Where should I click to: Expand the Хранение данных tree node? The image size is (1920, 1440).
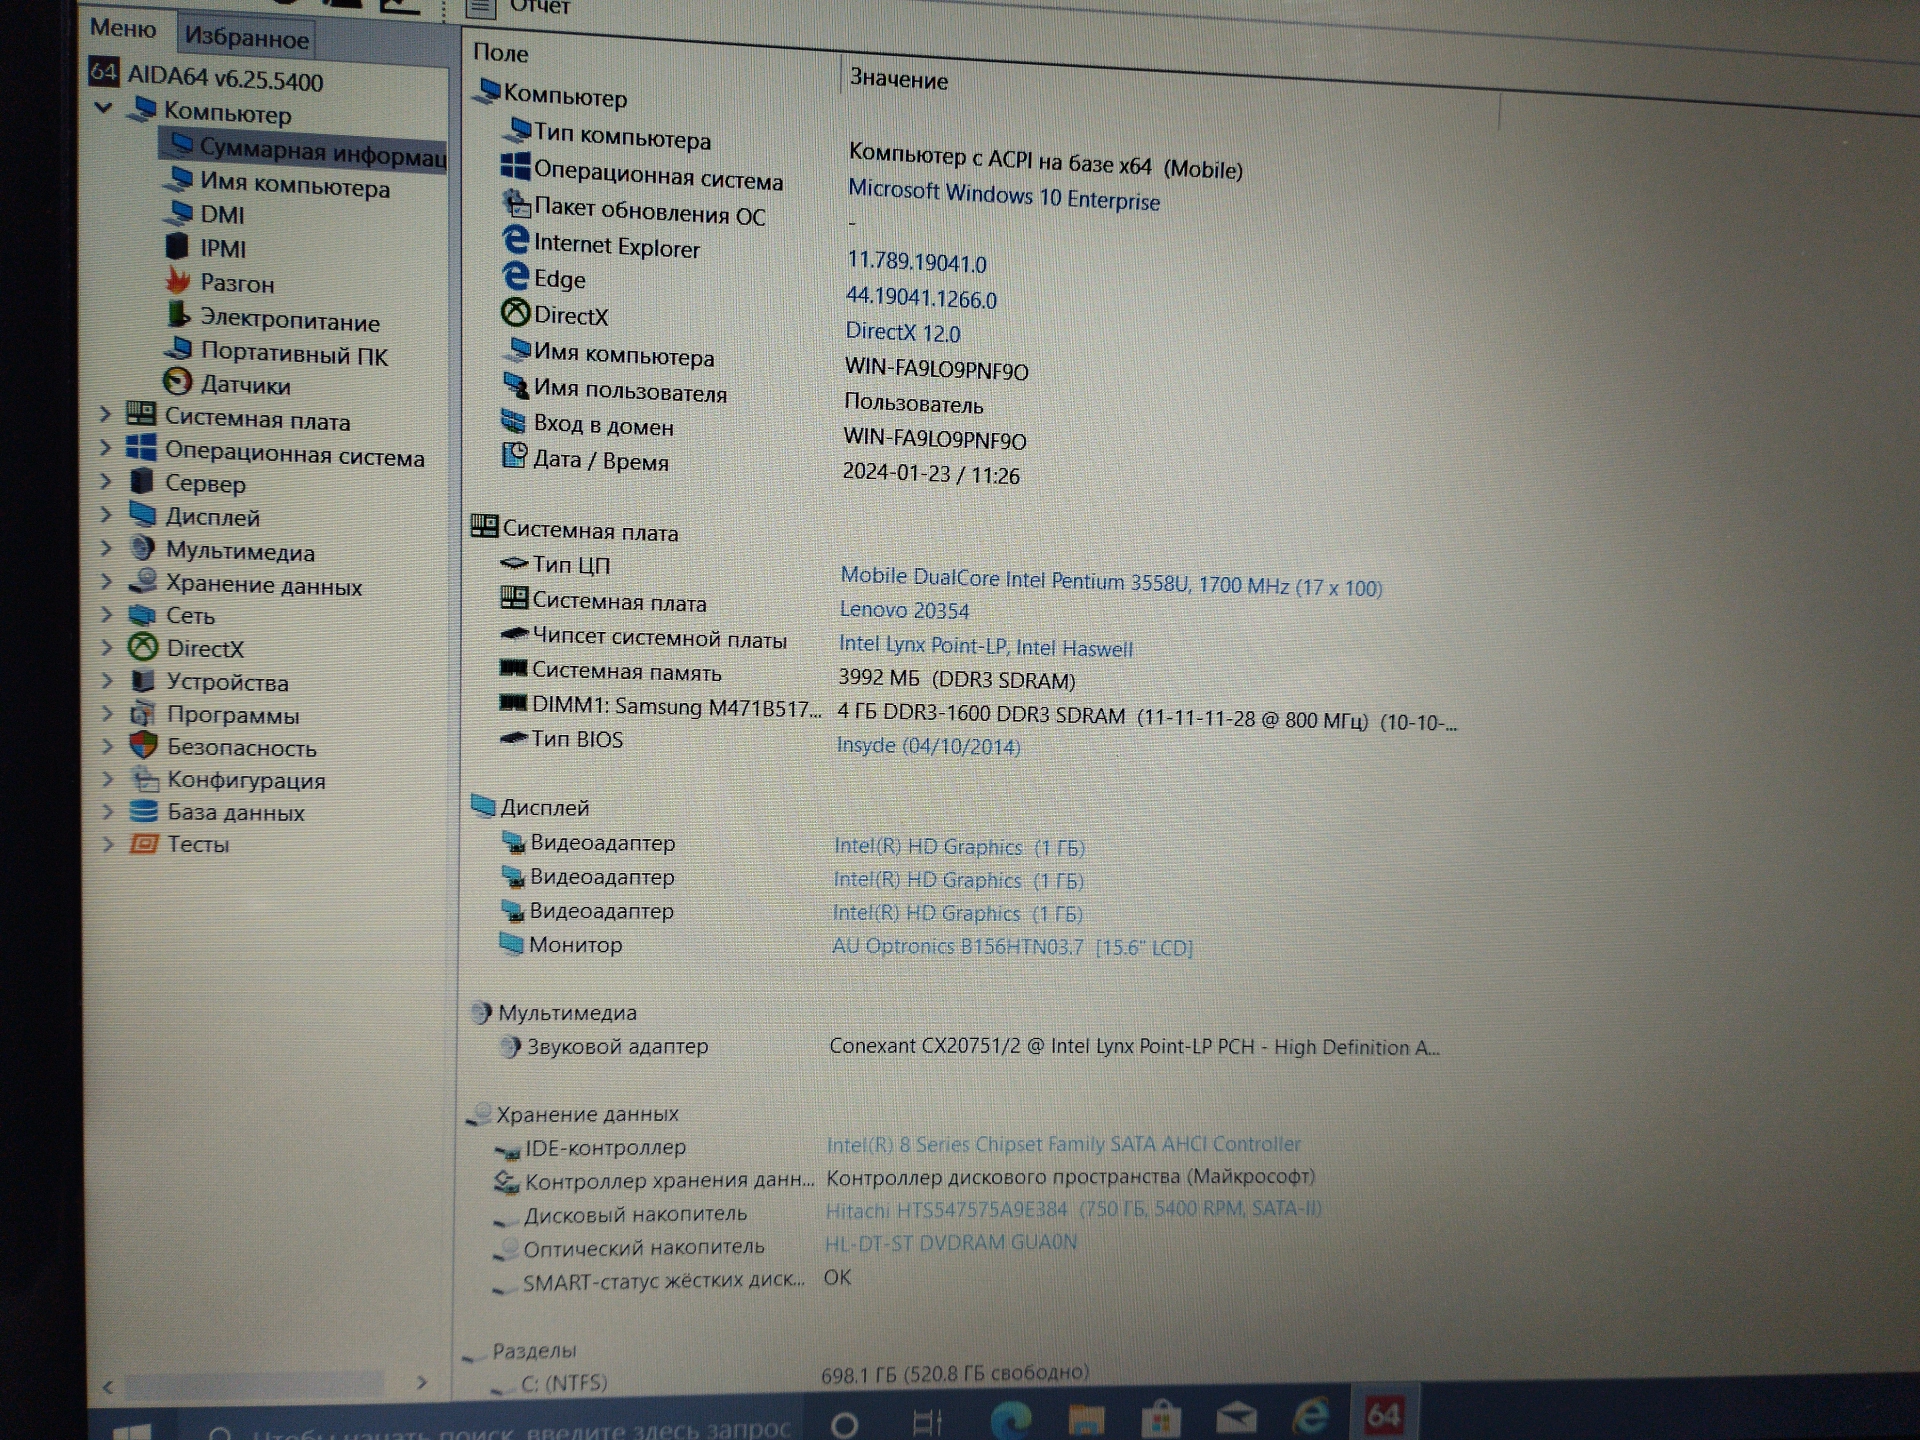click(106, 582)
